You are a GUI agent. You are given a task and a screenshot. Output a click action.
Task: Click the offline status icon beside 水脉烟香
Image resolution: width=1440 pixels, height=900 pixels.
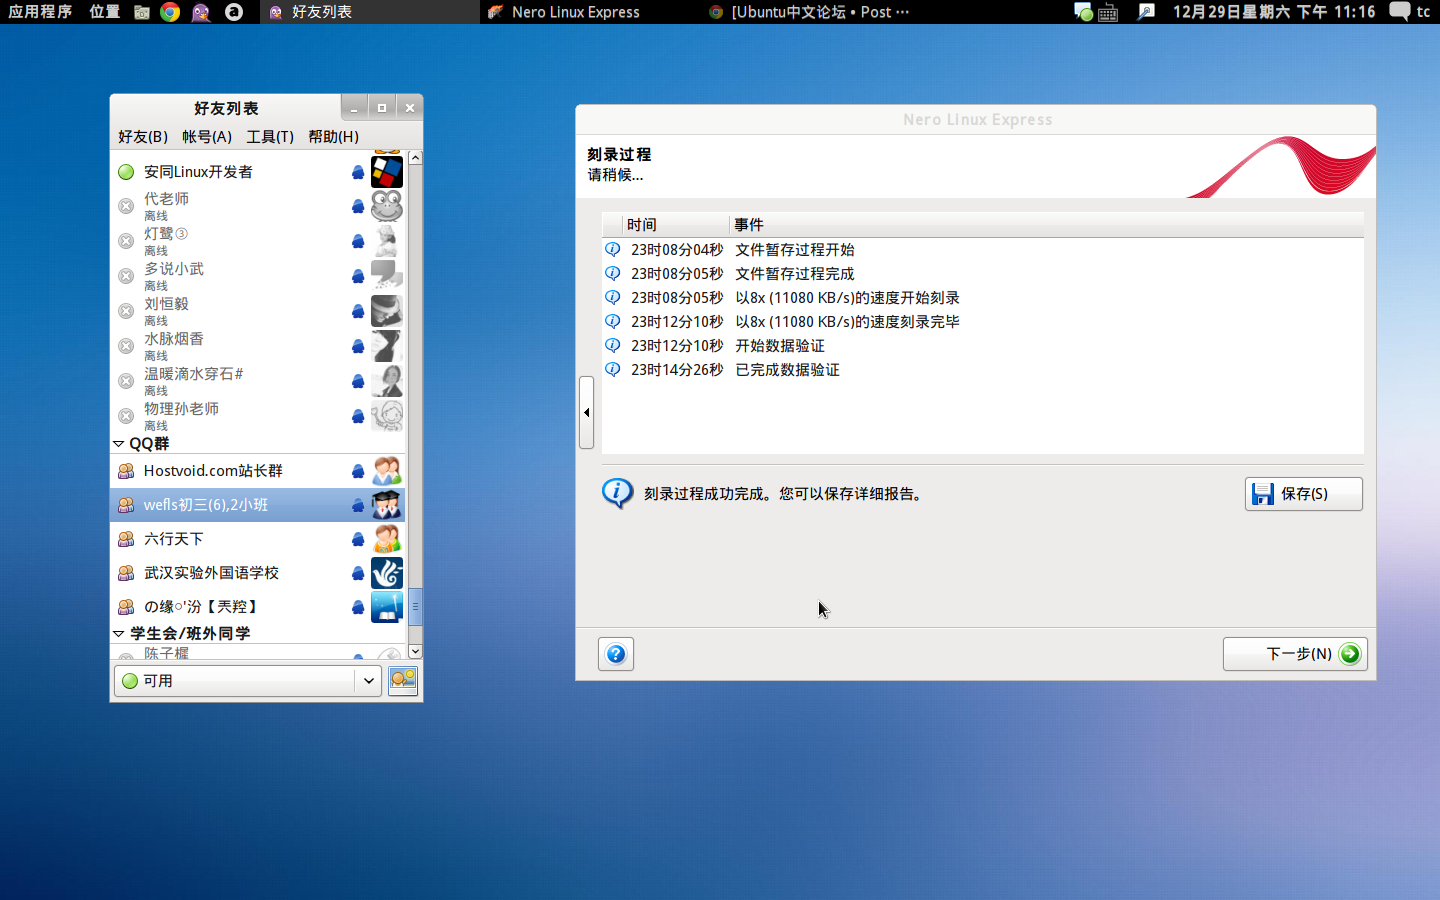(x=126, y=346)
